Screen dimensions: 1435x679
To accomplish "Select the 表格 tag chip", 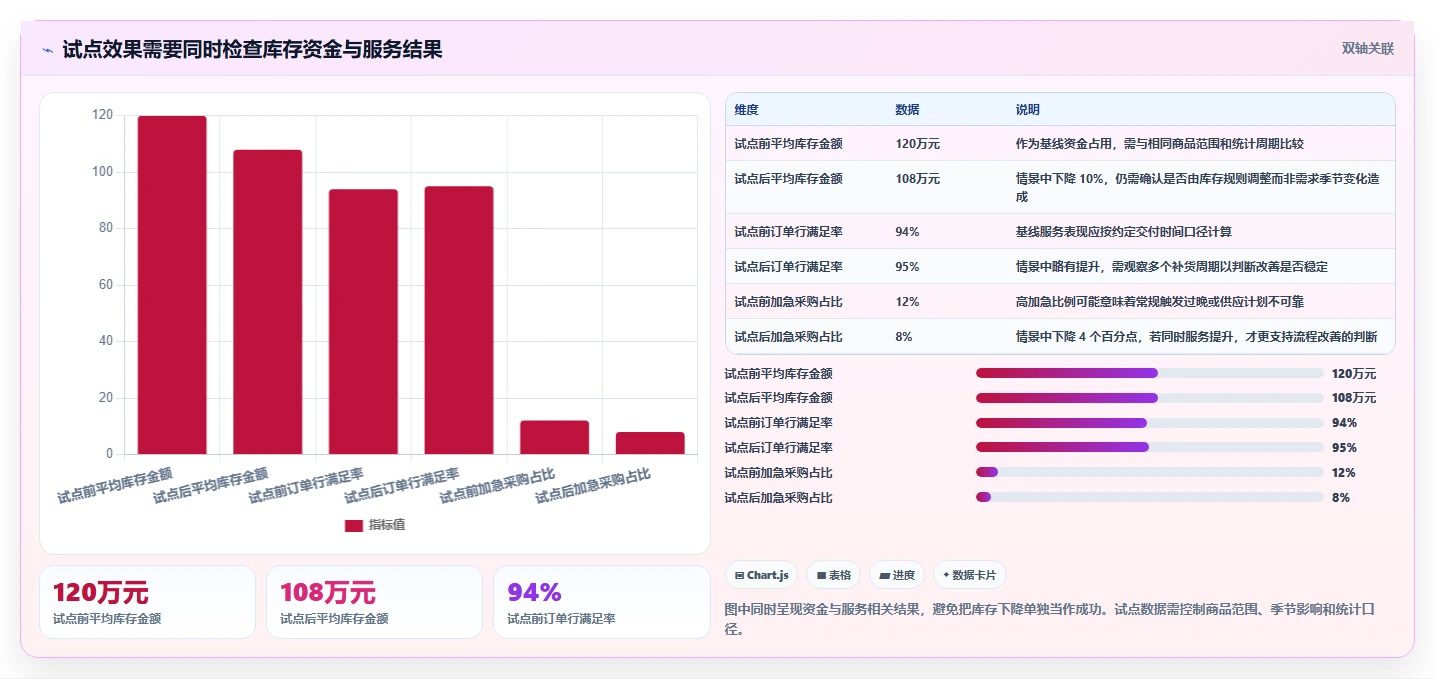I will pos(833,575).
